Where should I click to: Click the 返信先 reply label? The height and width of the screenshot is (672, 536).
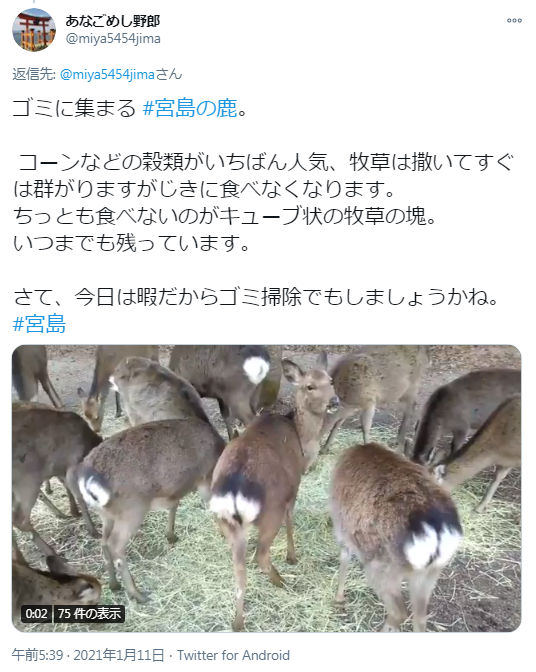(x=33, y=75)
